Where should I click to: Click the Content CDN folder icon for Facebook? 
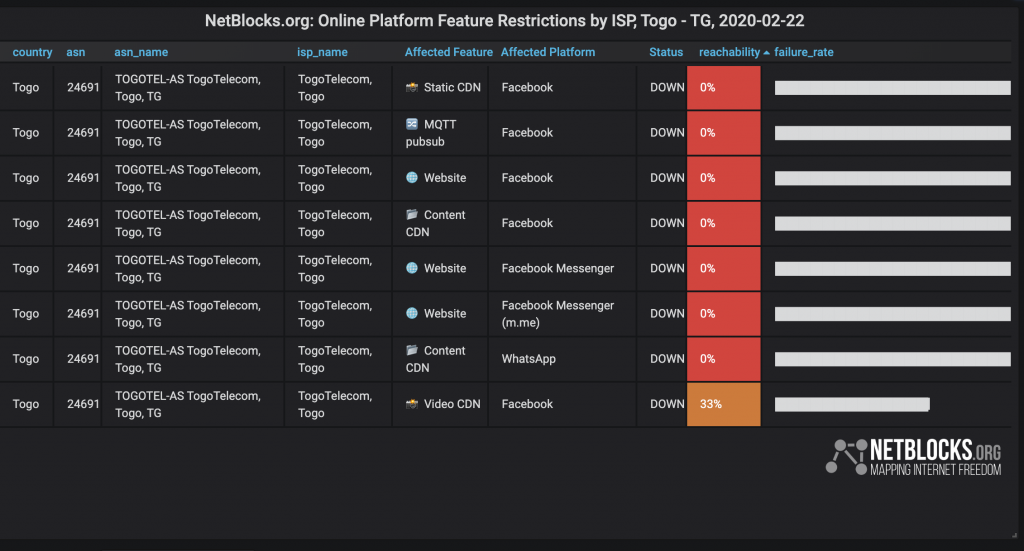411,214
